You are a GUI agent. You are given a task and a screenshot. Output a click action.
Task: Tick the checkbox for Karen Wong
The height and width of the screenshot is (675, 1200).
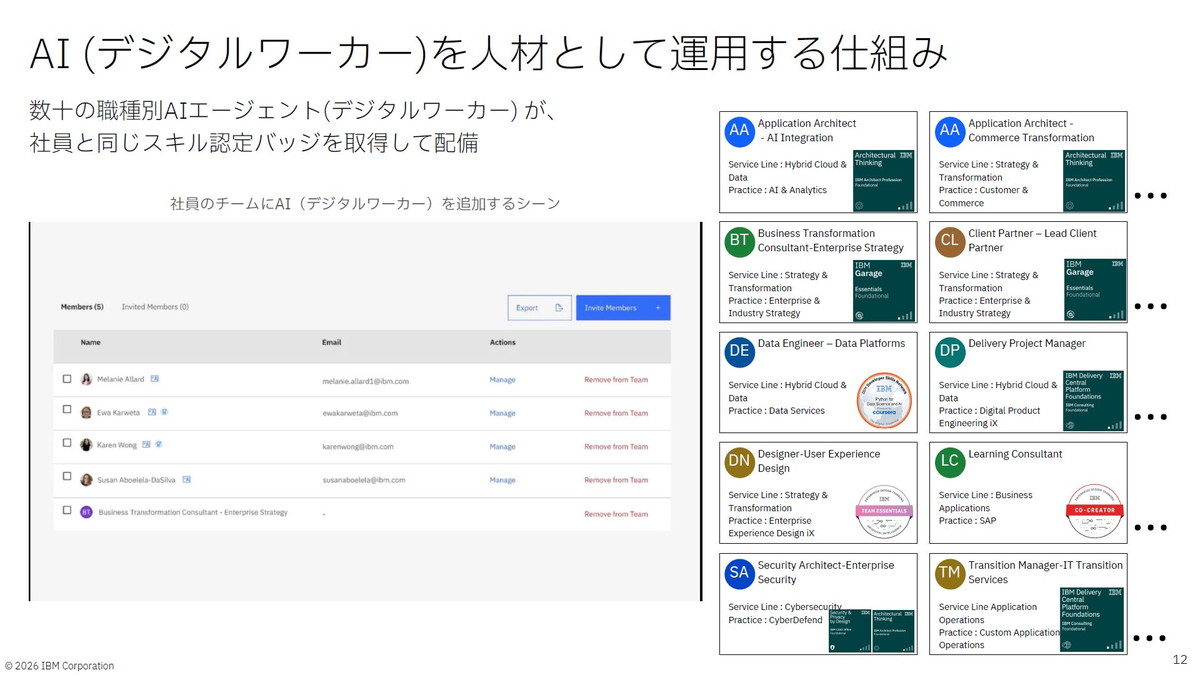pos(67,443)
